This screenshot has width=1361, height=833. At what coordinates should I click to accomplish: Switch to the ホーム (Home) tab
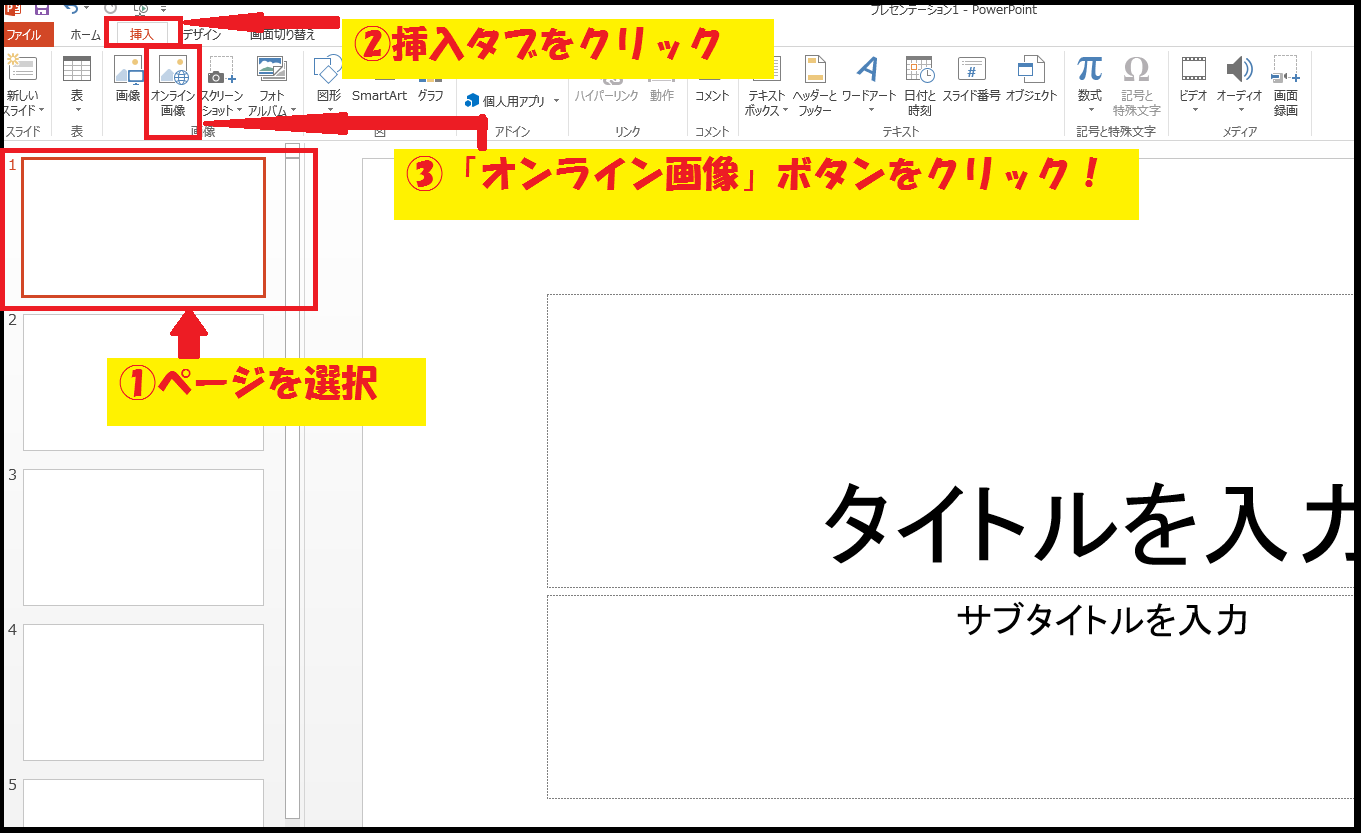pyautogui.click(x=85, y=35)
